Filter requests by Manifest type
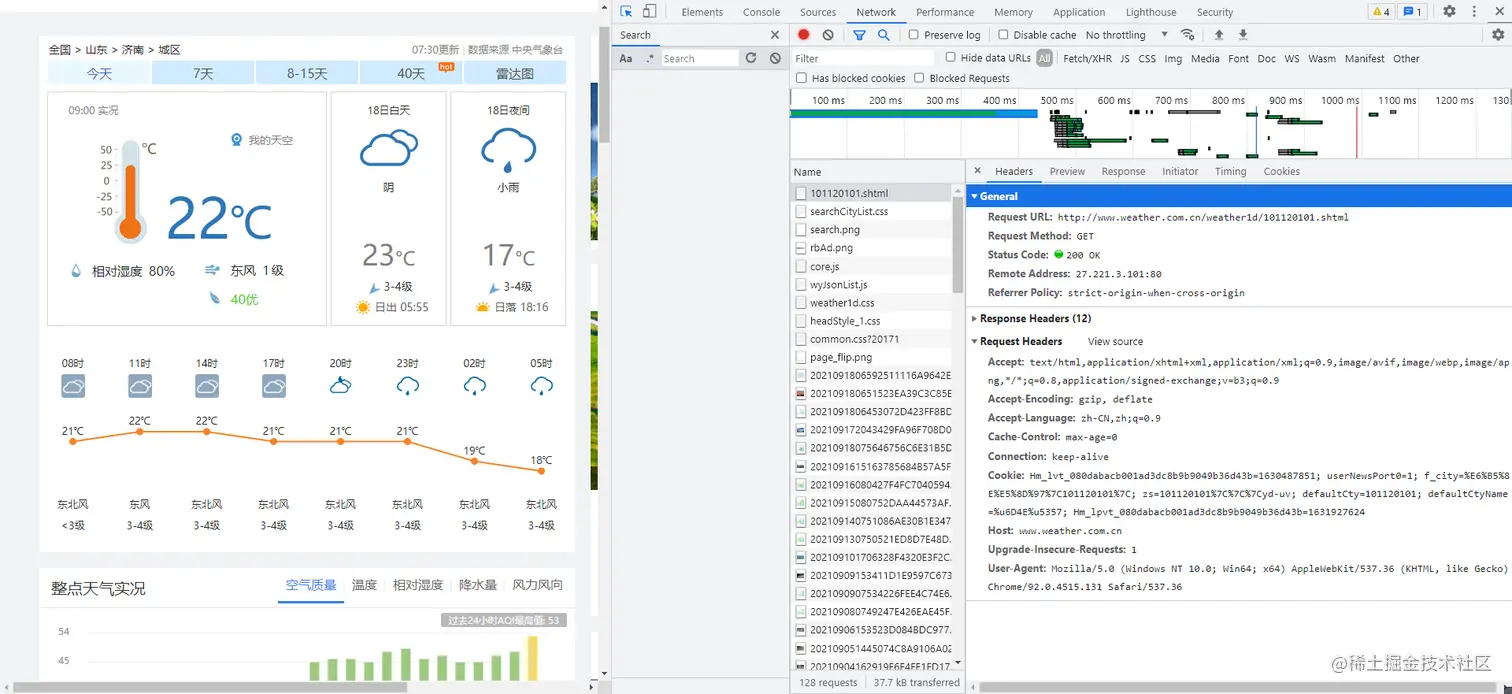The height and width of the screenshot is (694, 1512). coord(1364,58)
